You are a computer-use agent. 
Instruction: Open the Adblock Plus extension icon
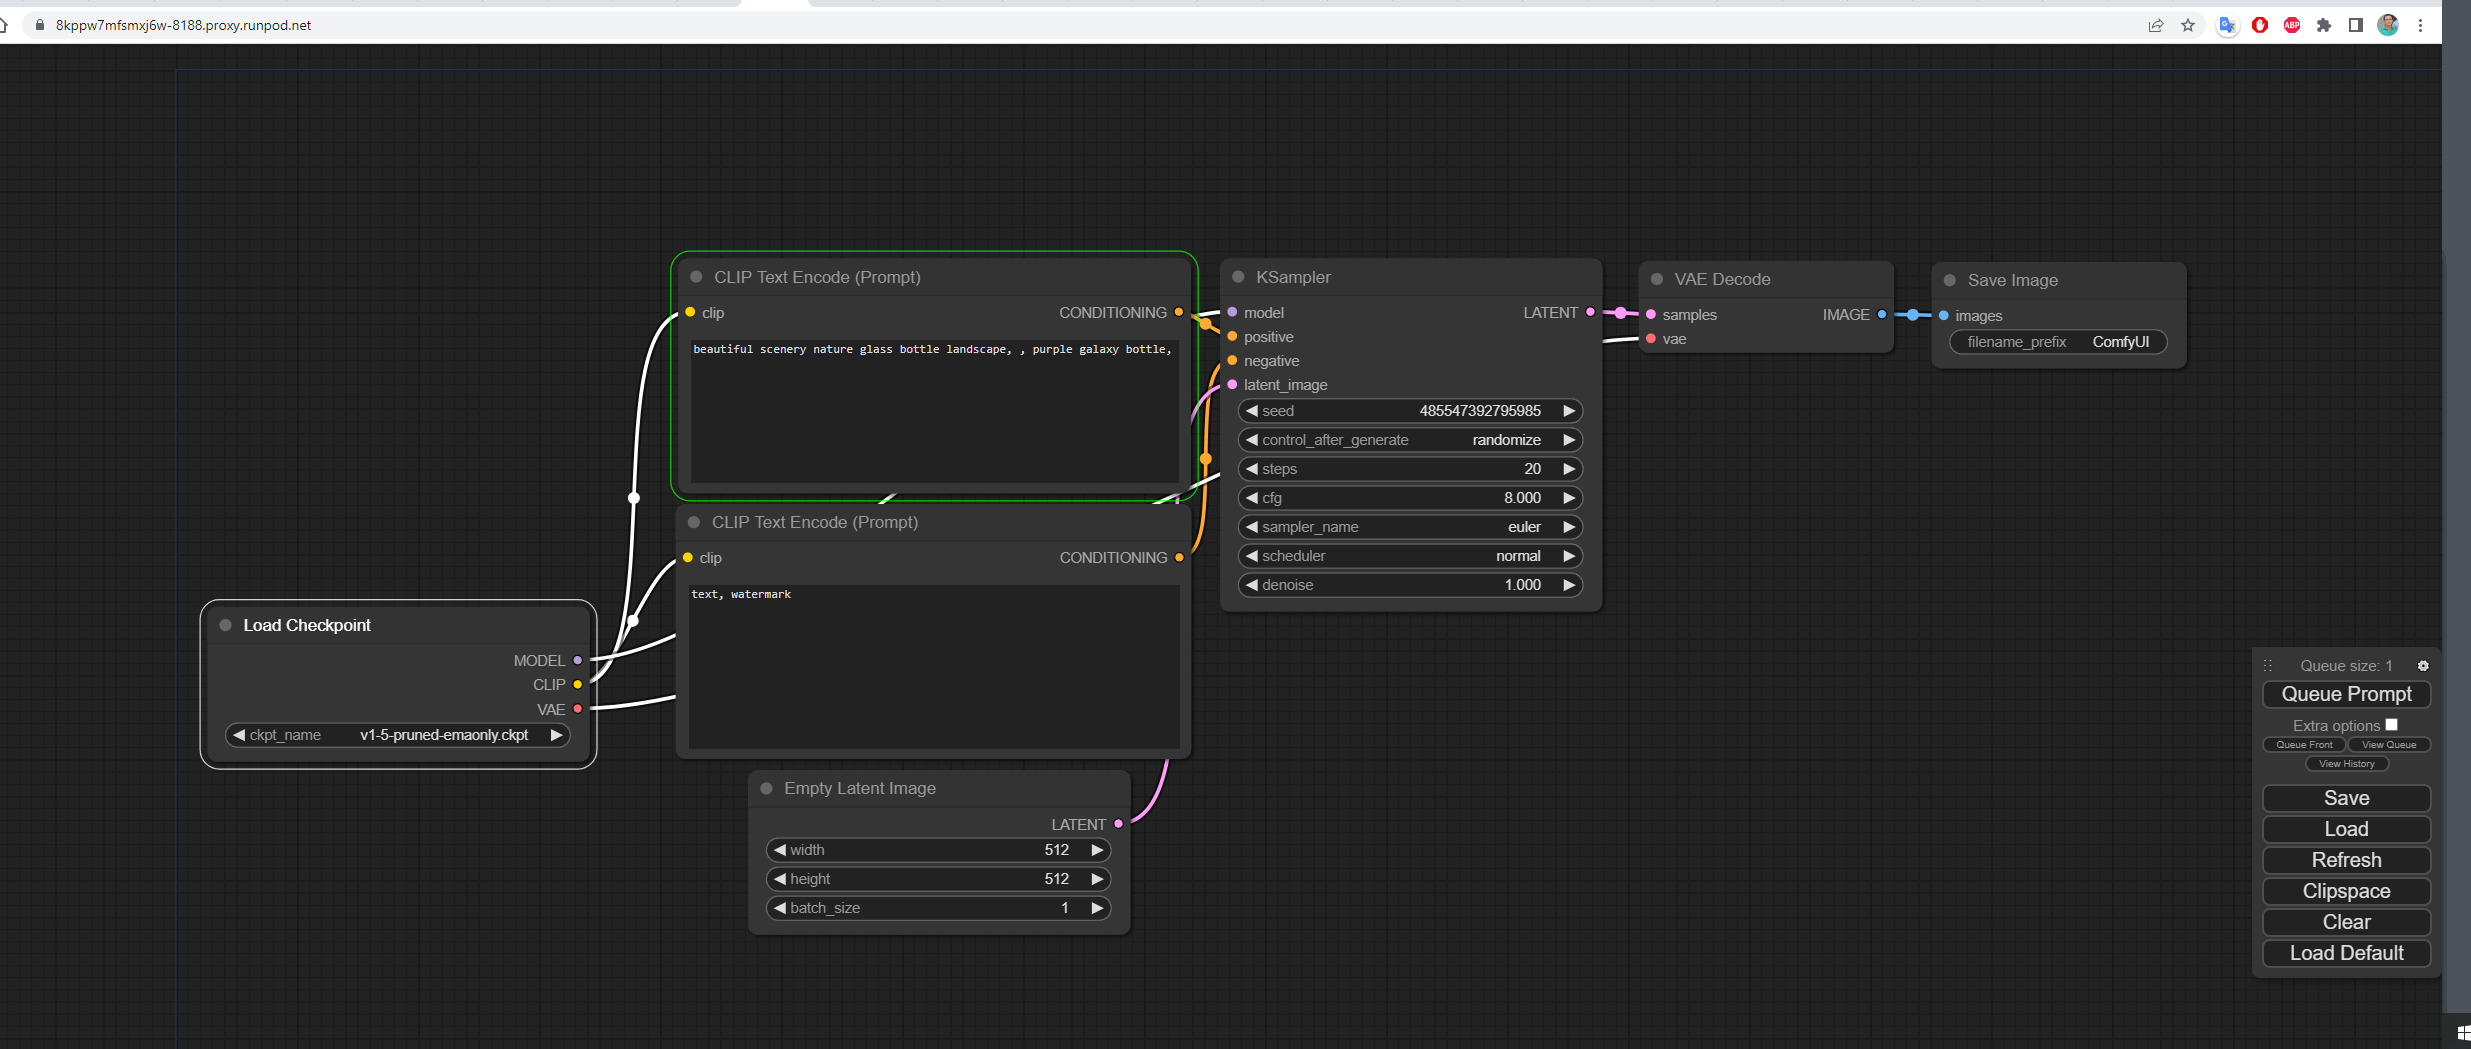[2292, 26]
